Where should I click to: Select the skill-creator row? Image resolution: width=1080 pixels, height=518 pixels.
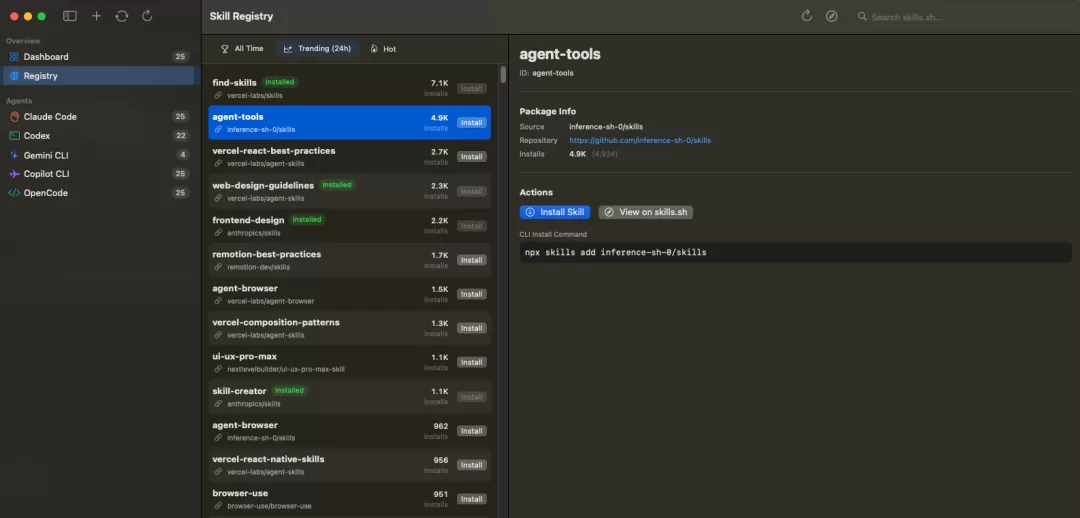tap(349, 396)
